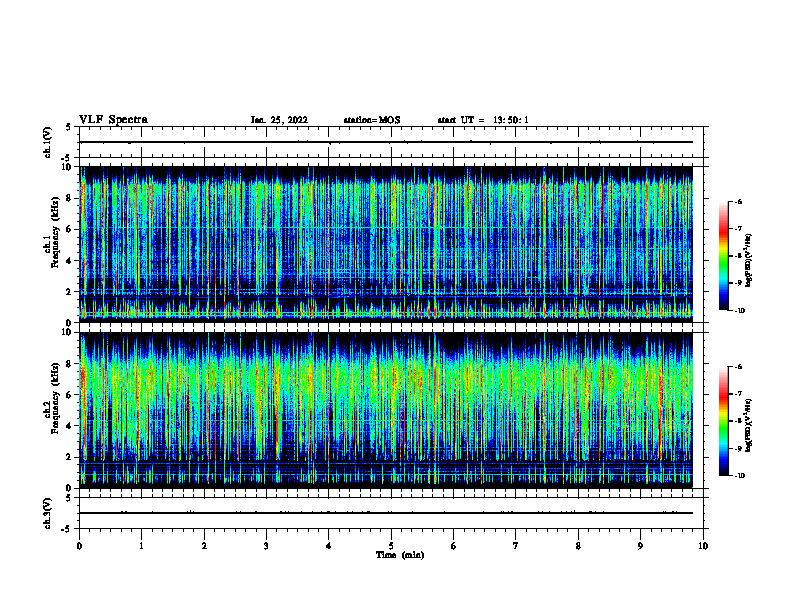Click the "-6" label on ch.2 colorbar
The width and height of the screenshot is (792, 612).
[x=738, y=367]
